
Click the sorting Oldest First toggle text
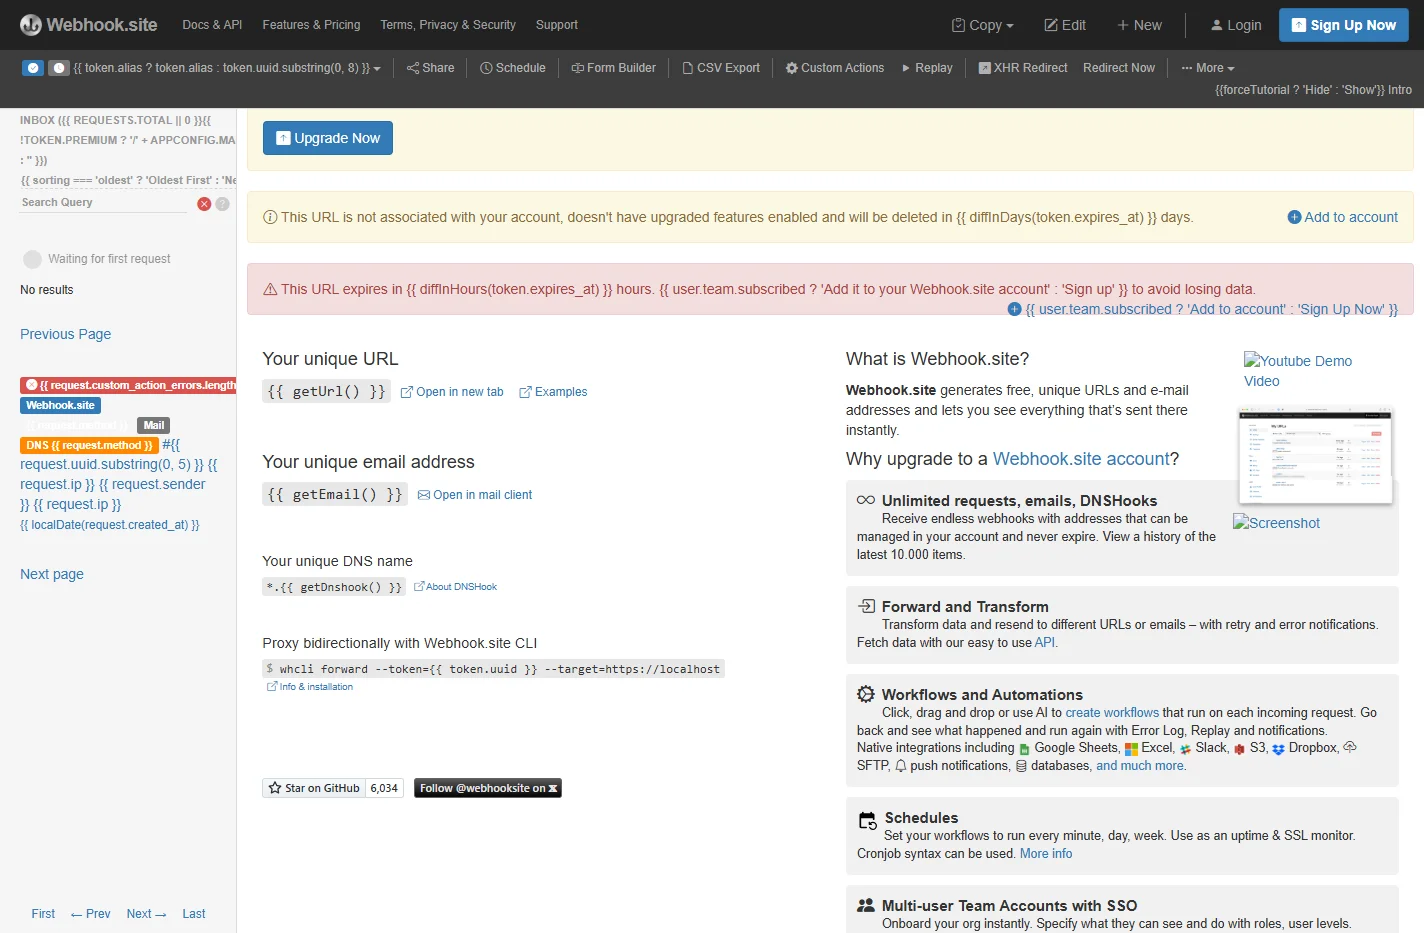tap(128, 181)
